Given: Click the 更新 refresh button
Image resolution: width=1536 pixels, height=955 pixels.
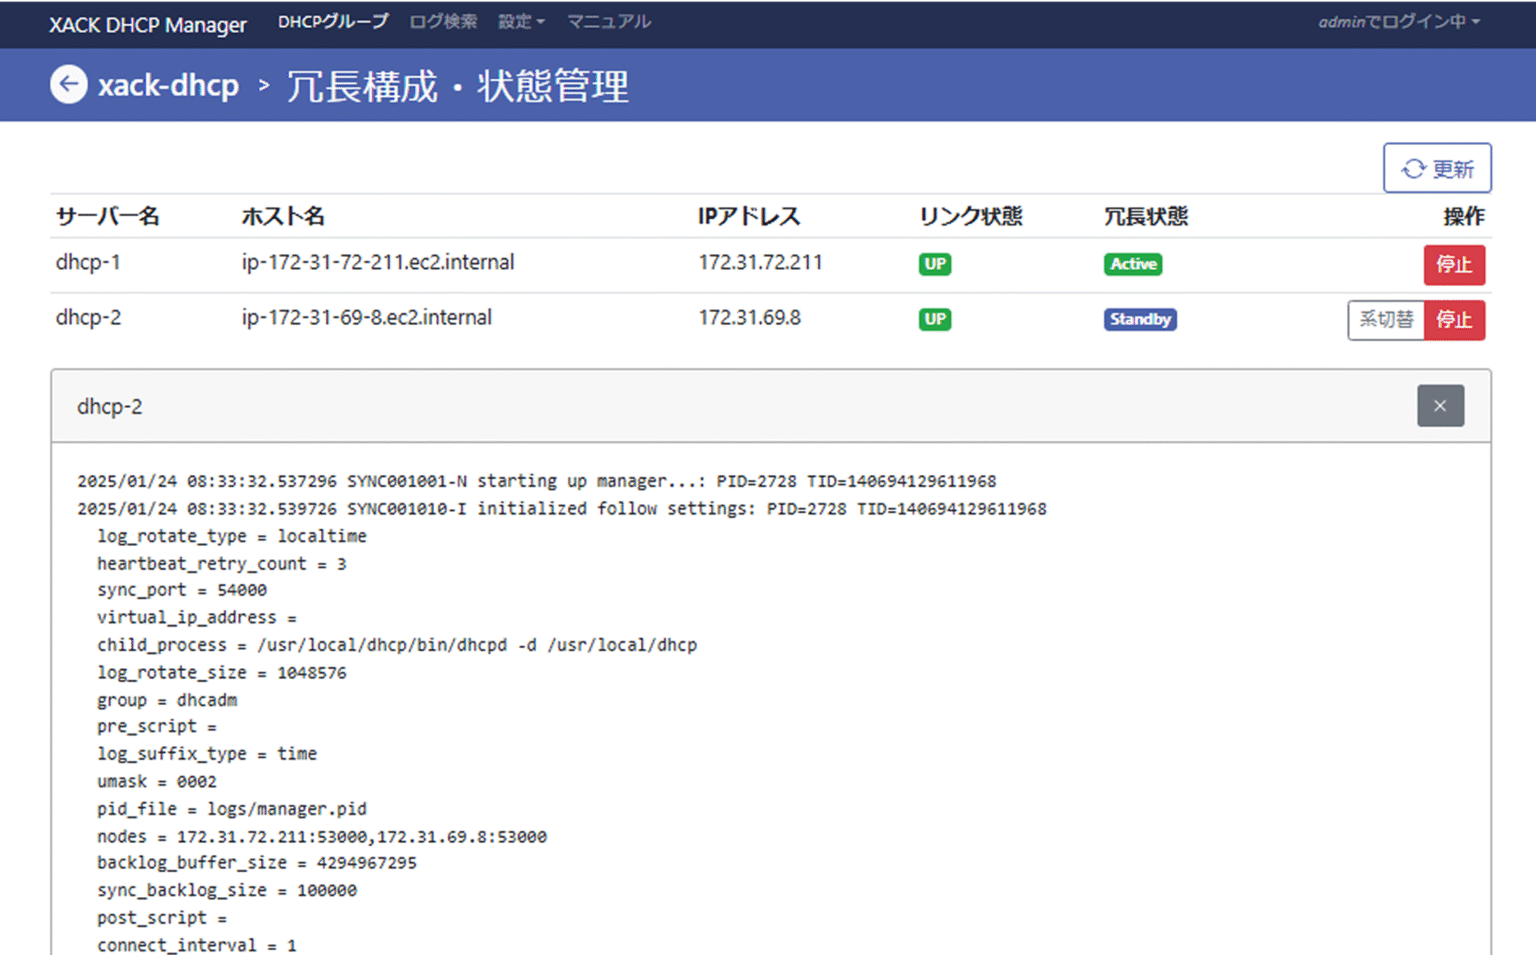Looking at the screenshot, I should (1437, 168).
